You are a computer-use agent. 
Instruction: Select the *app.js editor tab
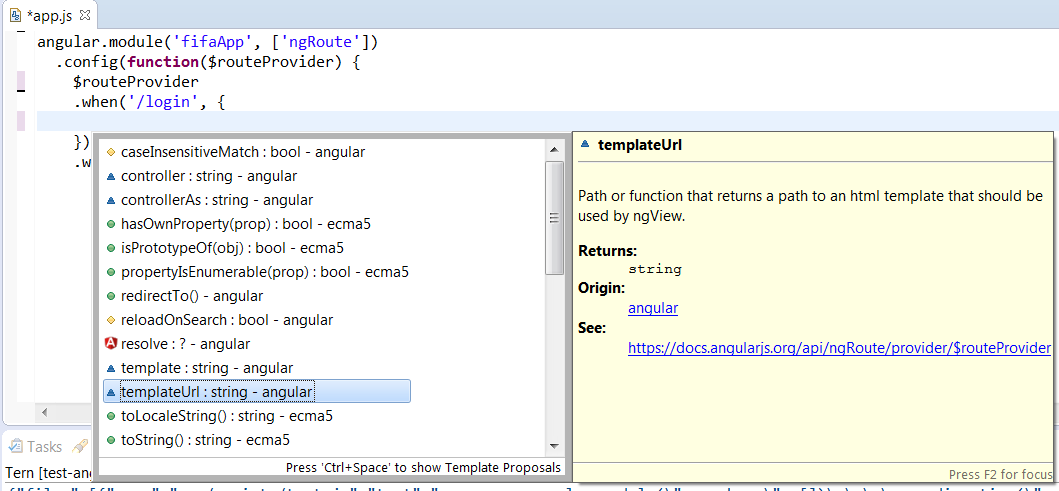click(50, 14)
